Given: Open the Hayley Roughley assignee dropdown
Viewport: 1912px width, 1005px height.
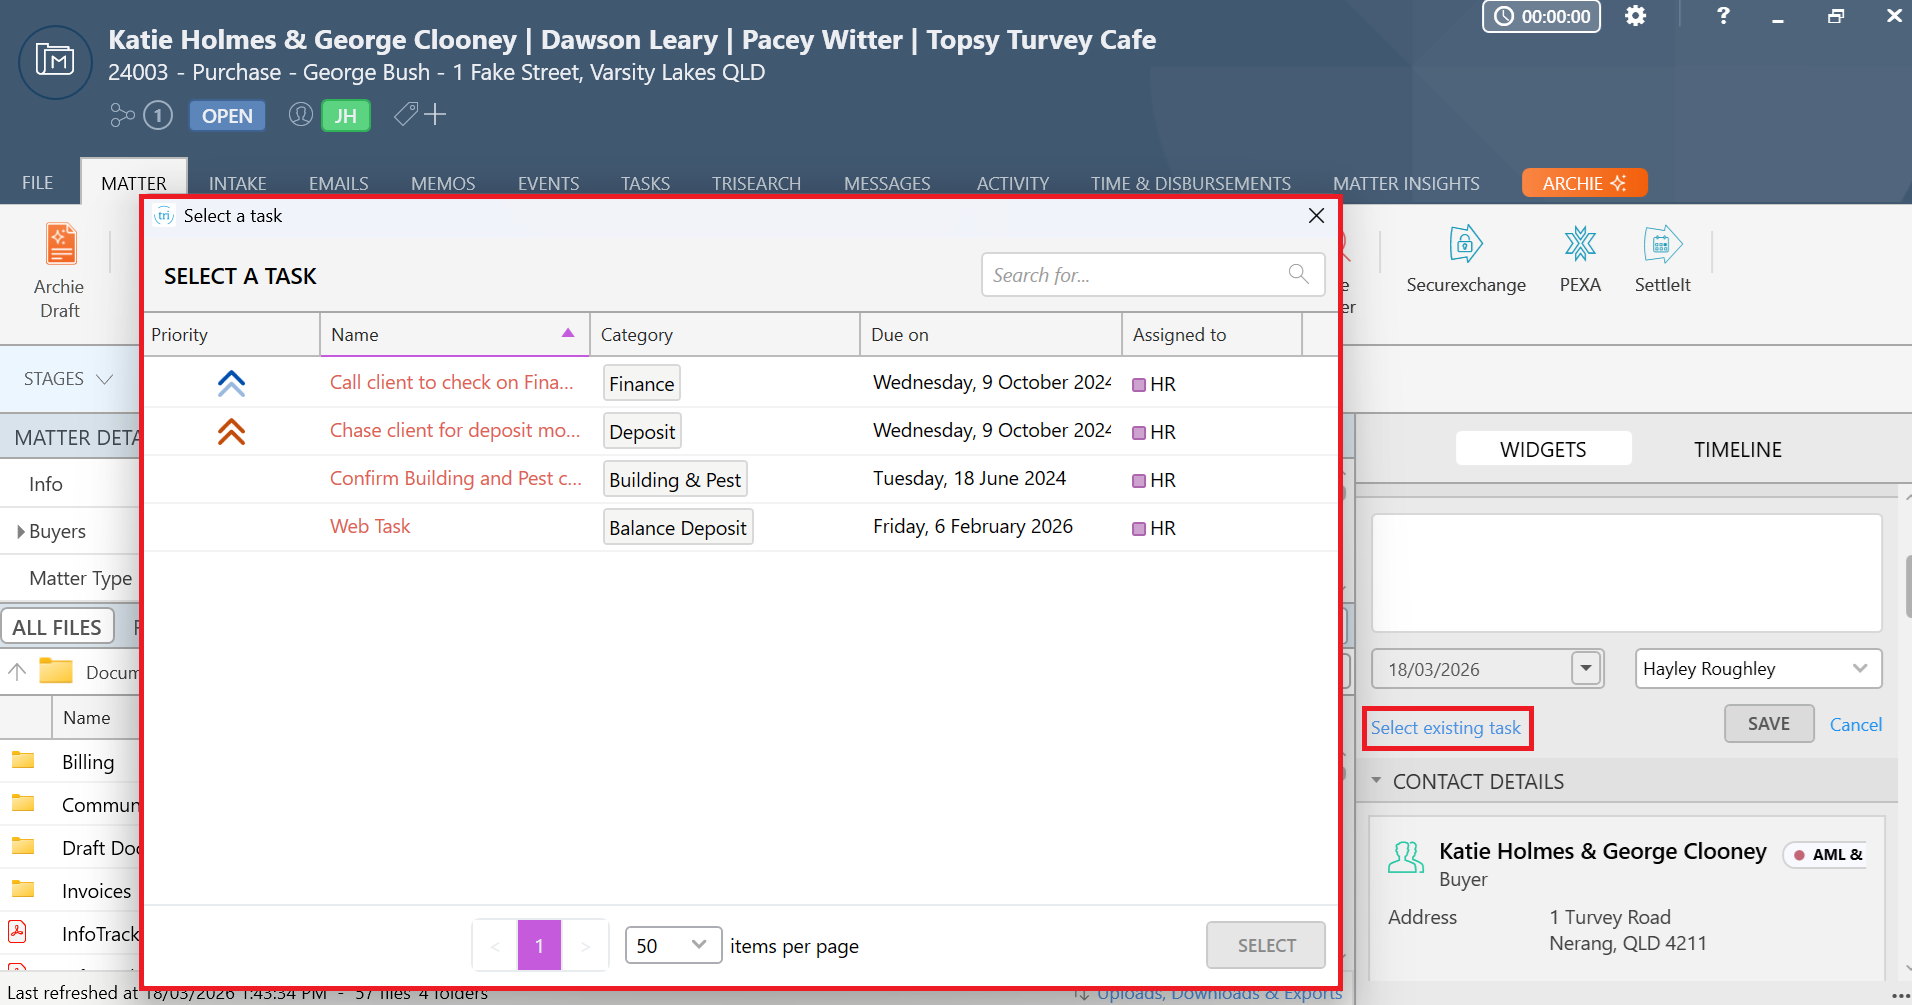Looking at the screenshot, I should [1757, 669].
